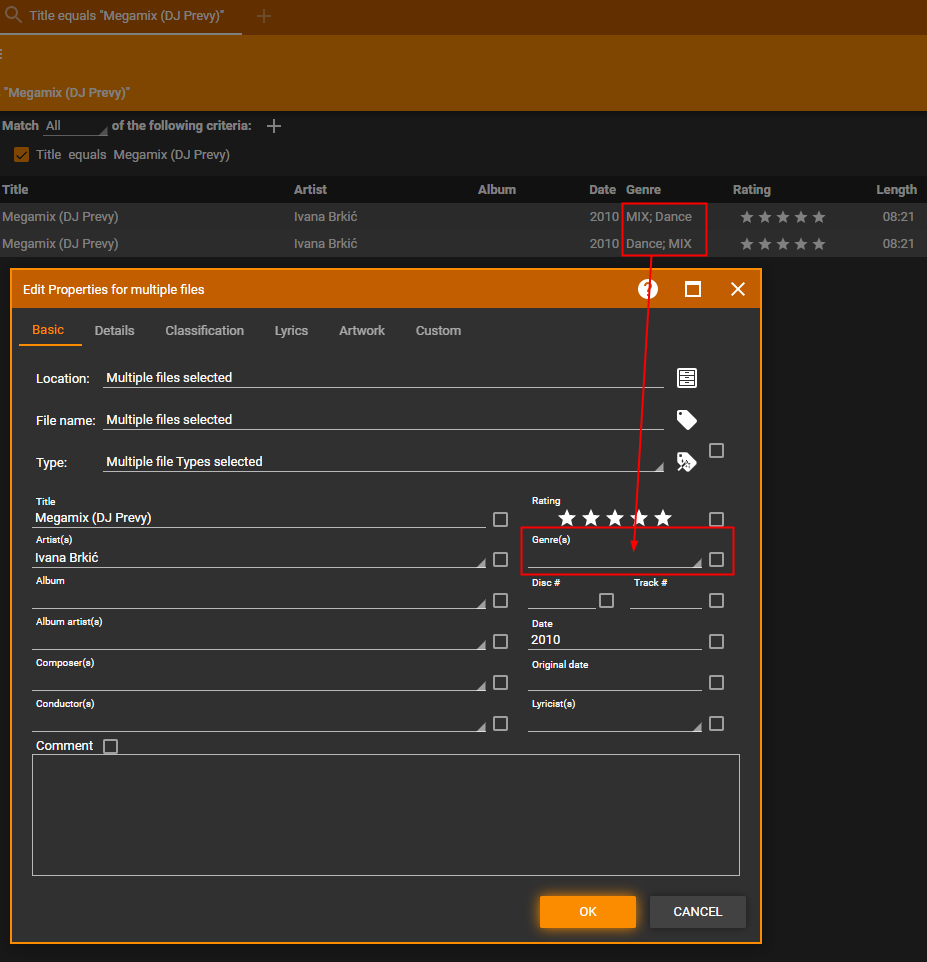Enable the Genre(s) field checkbox
The height and width of the screenshot is (962, 927).
pyautogui.click(x=716, y=560)
